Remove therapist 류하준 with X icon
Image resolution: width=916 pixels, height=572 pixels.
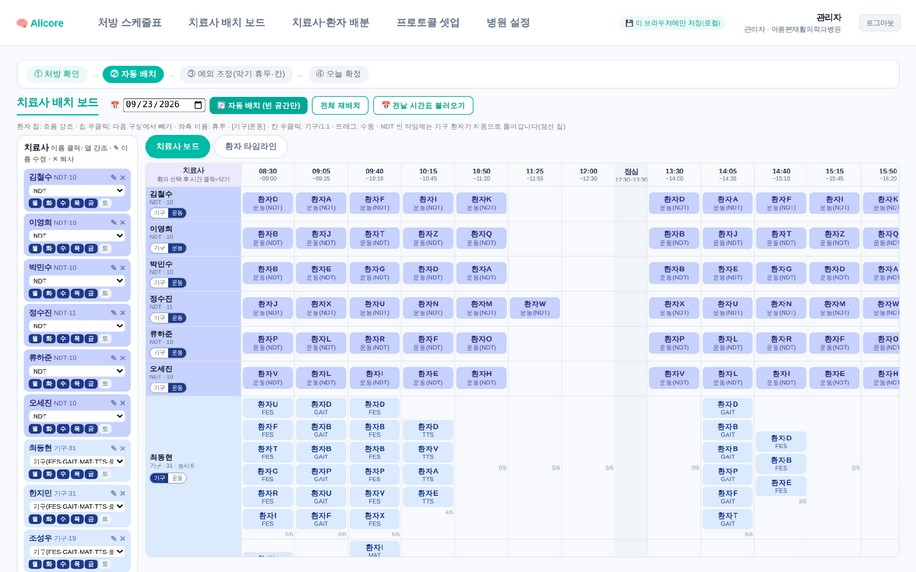tap(123, 358)
